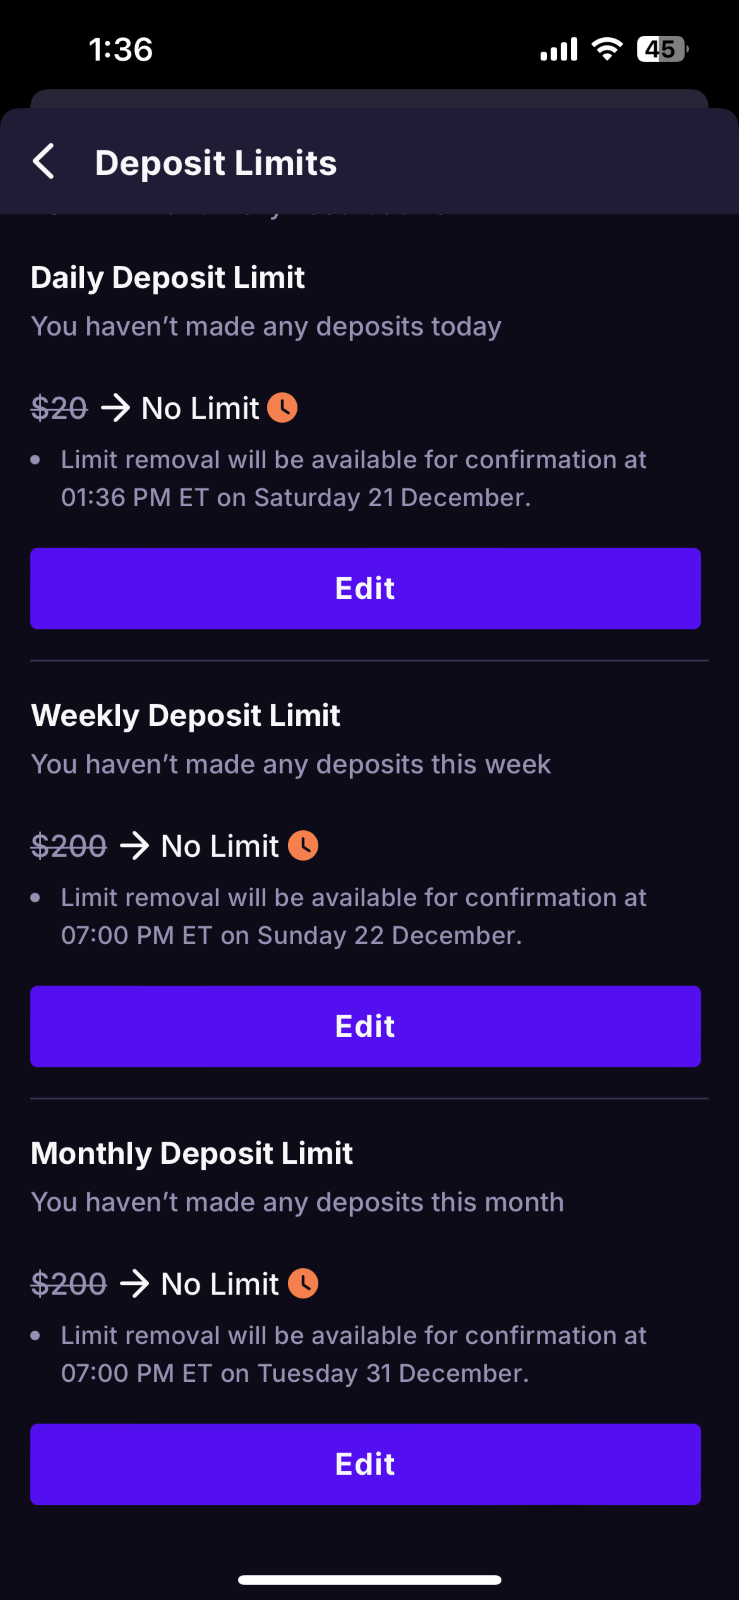
Task: Go back using the header chevron
Action: pyautogui.click(x=44, y=162)
